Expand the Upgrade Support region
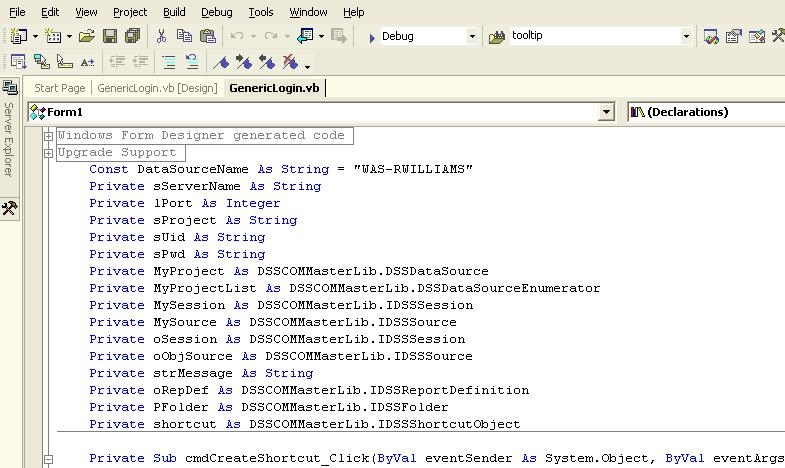 tap(48, 153)
